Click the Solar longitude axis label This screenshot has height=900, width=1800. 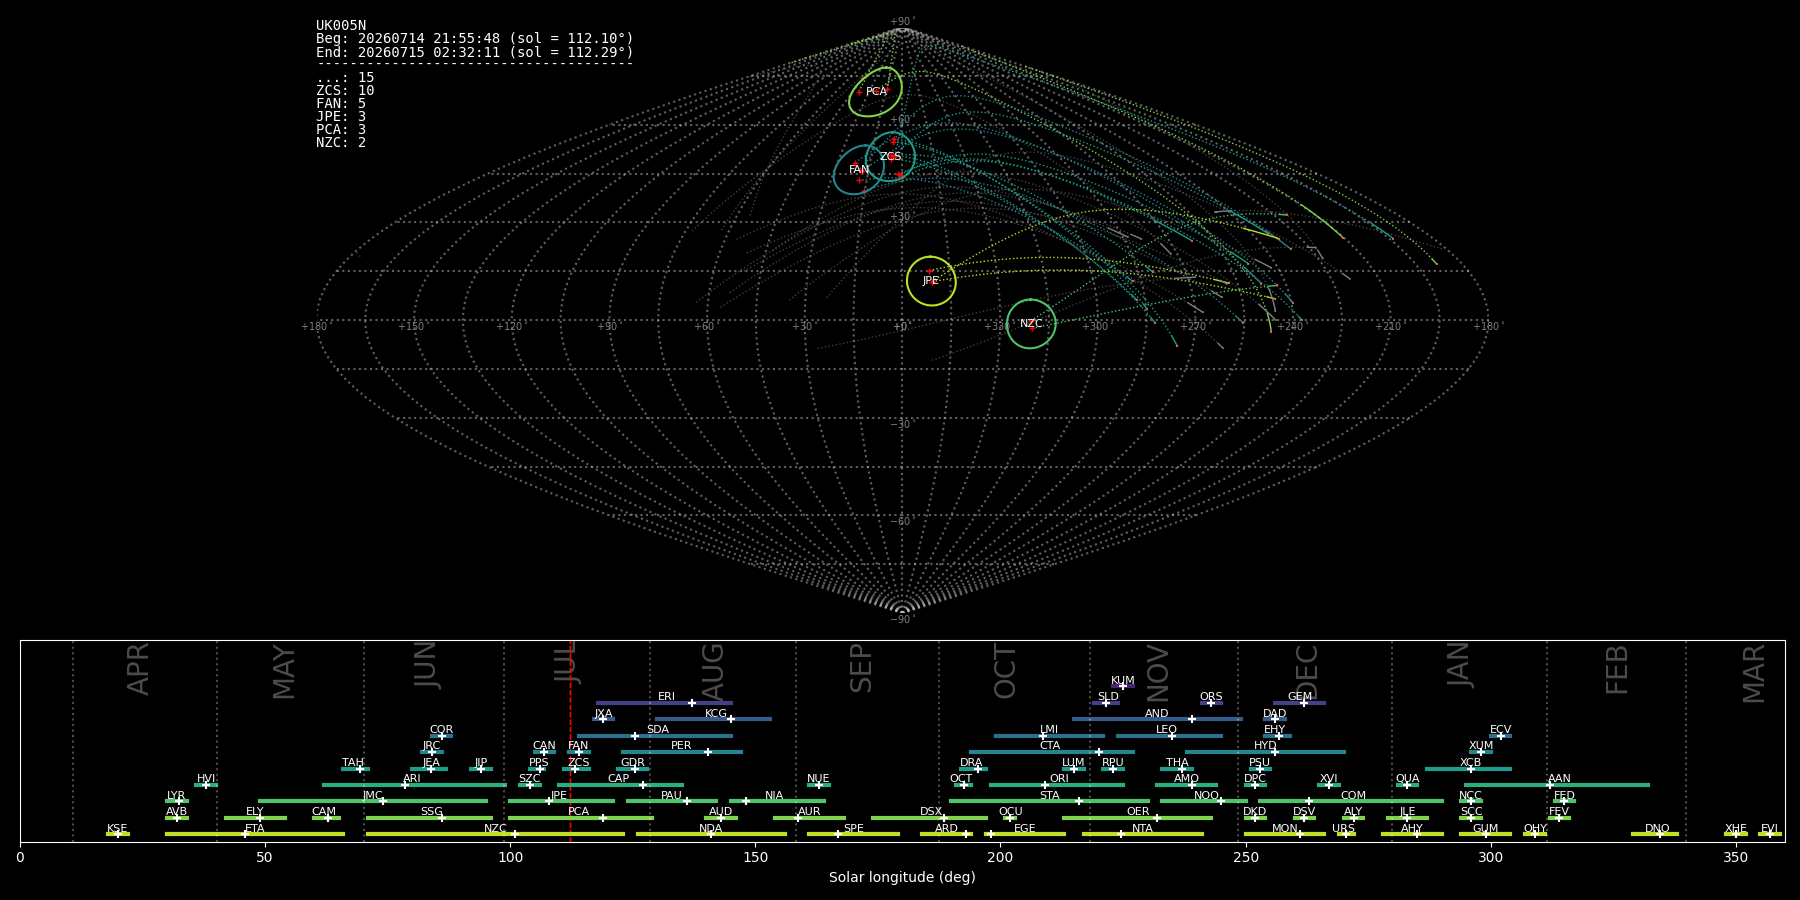[902, 877]
